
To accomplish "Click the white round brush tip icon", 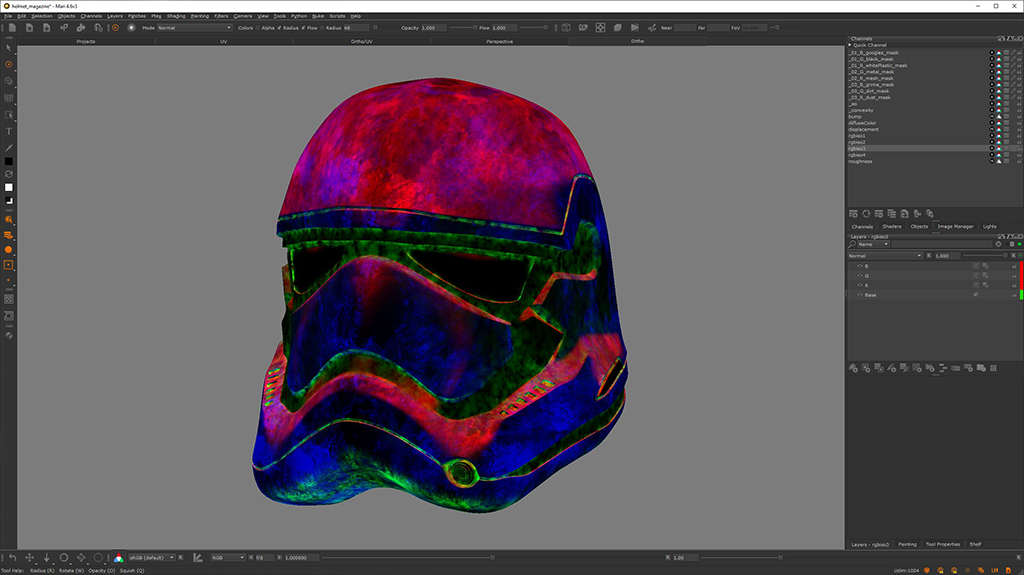I will [x=131, y=27].
